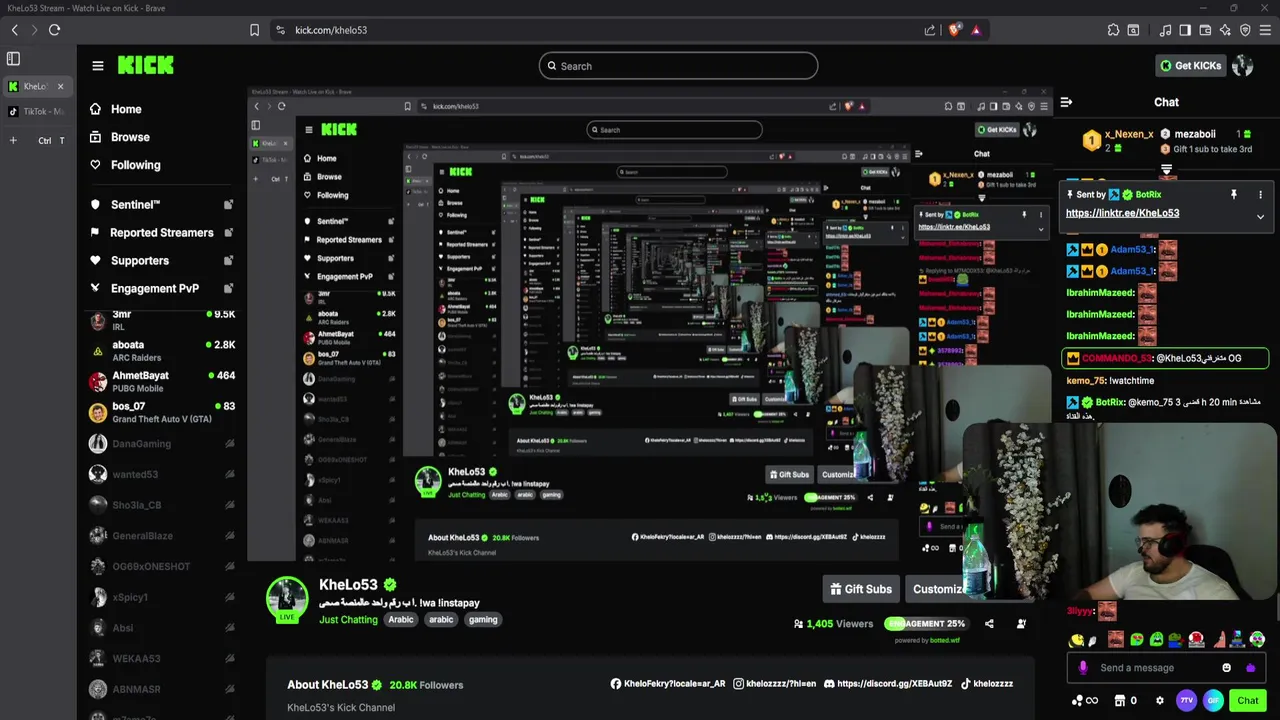Bookmark this page in the address bar
This screenshot has width=1280, height=720.
point(254,30)
